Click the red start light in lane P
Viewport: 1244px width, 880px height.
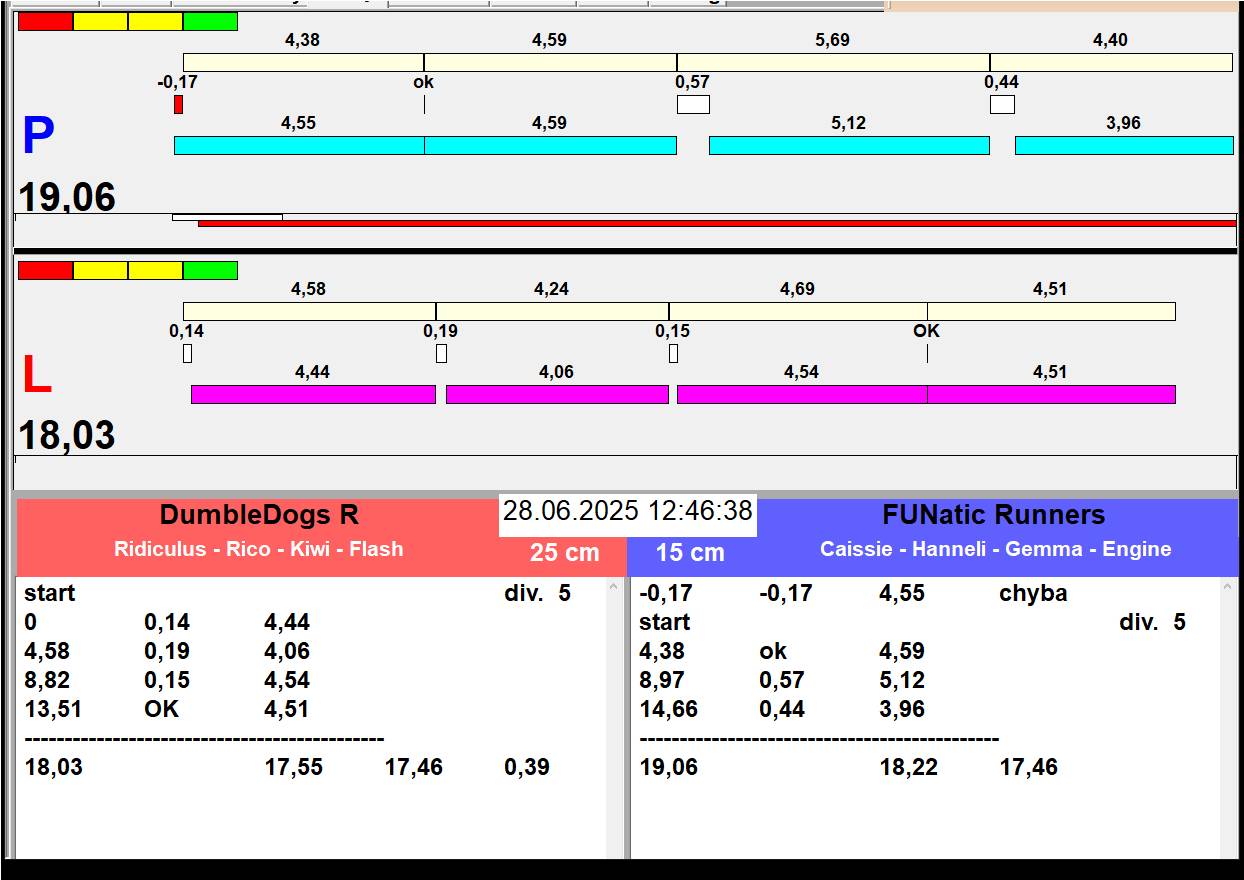click(x=45, y=21)
